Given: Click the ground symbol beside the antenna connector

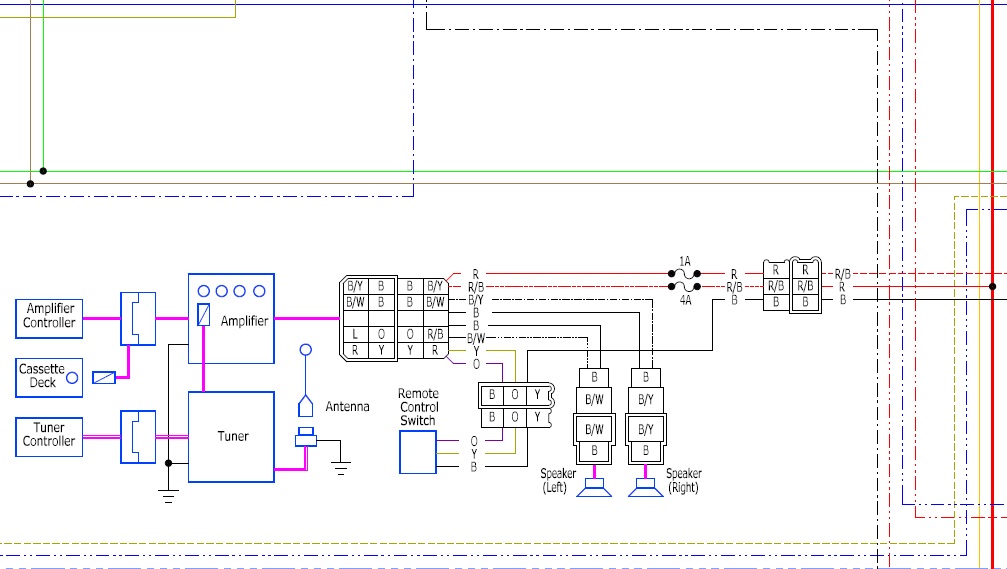Looking at the screenshot, I should click(341, 463).
